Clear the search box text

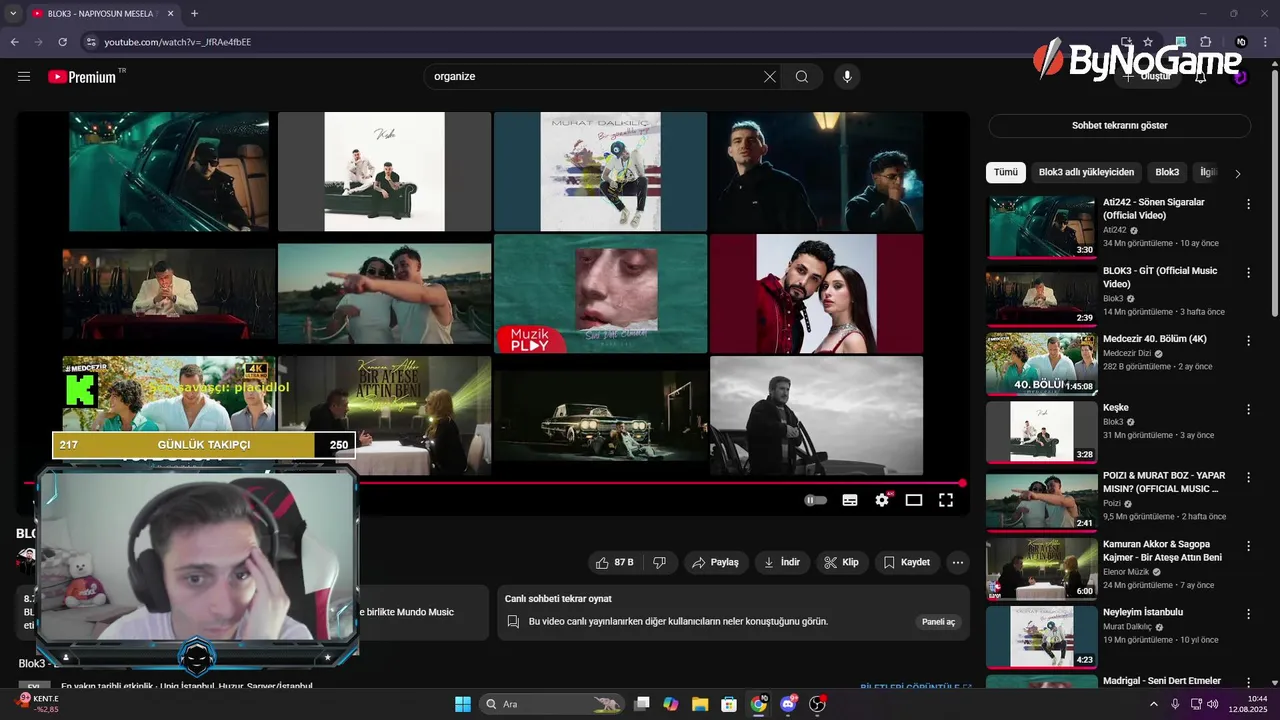[x=769, y=77]
